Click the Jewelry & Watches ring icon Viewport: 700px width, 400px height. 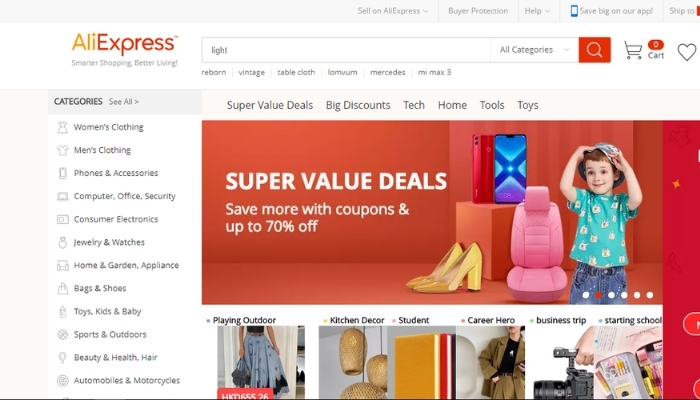point(62,242)
